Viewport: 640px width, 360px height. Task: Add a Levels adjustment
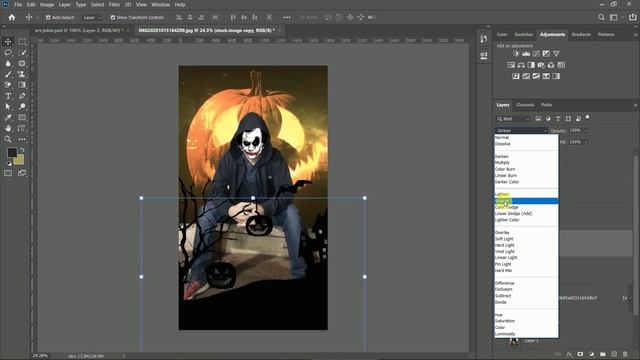526,53
